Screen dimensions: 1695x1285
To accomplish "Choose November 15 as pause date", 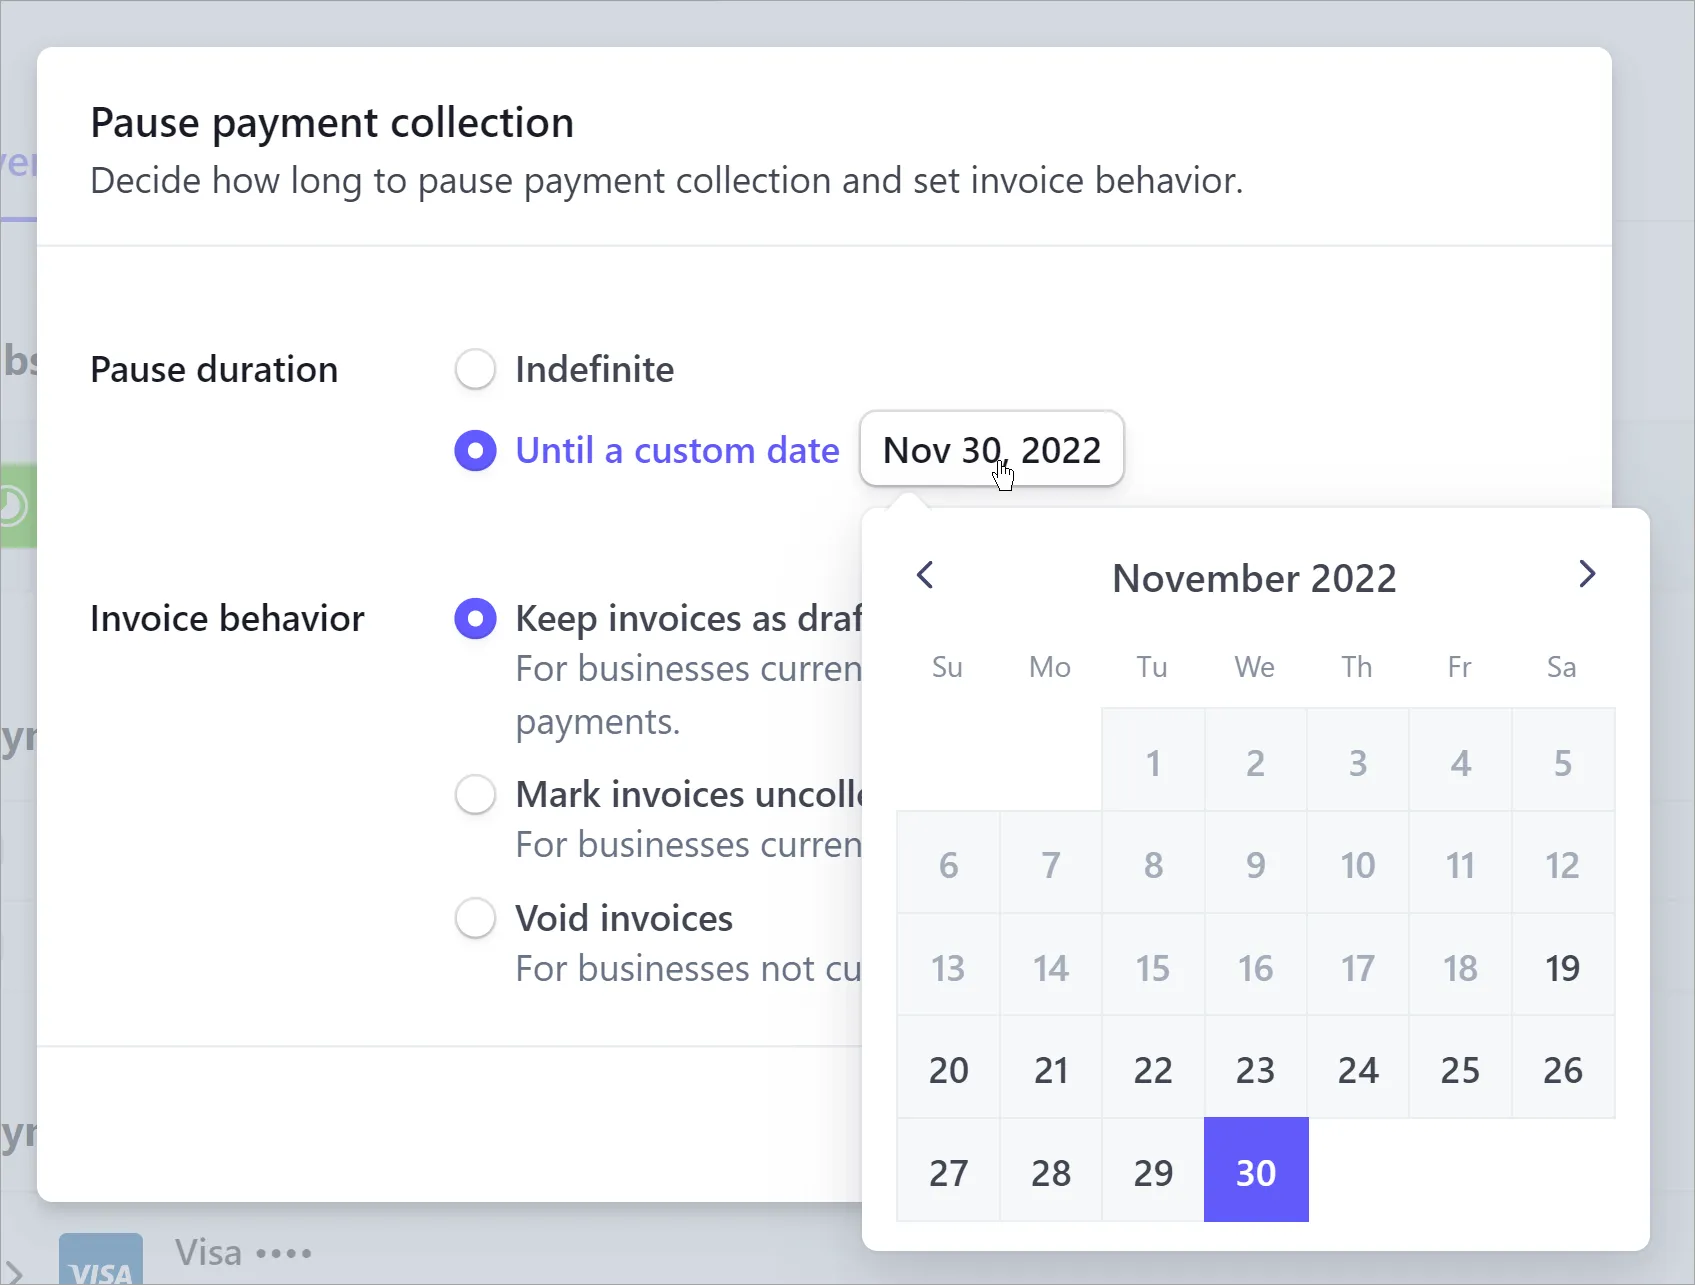I will 1153,967.
